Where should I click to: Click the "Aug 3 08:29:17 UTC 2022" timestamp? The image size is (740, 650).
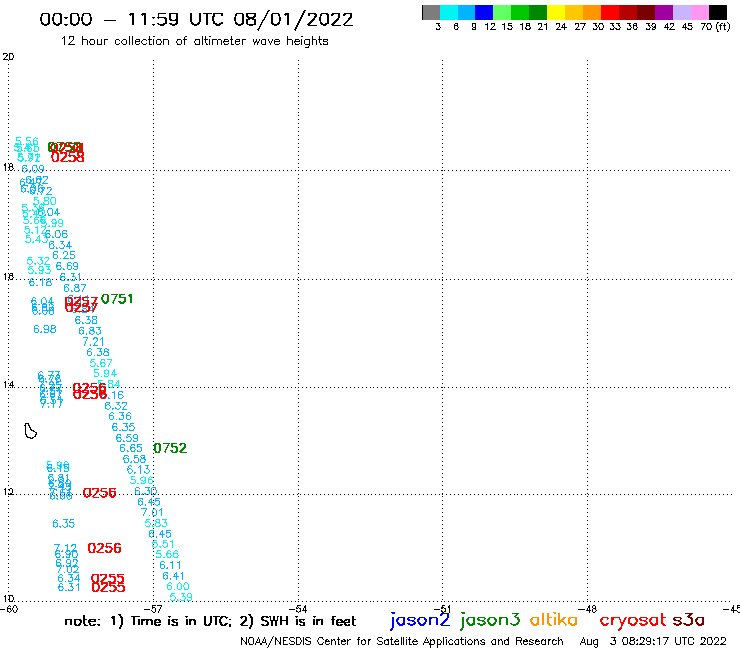(653, 641)
